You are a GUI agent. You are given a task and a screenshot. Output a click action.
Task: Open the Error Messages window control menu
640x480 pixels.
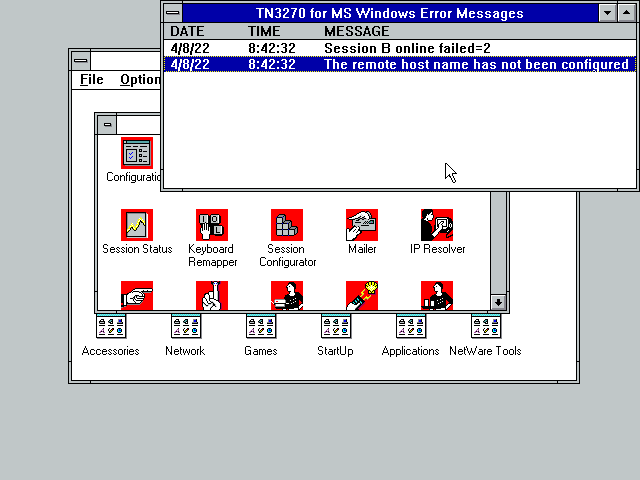(x=173, y=13)
